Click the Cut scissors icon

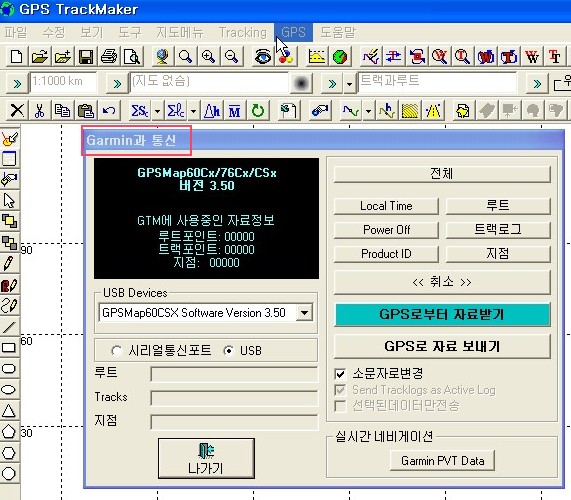pyautogui.click(x=40, y=110)
